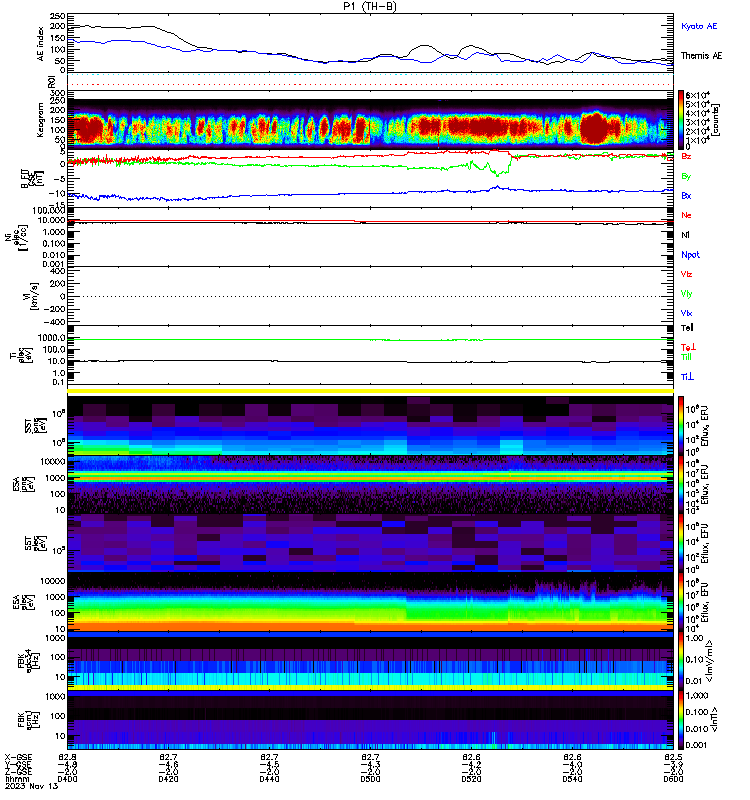Click the 1000.0 temperature axis tick

pos(52,338)
